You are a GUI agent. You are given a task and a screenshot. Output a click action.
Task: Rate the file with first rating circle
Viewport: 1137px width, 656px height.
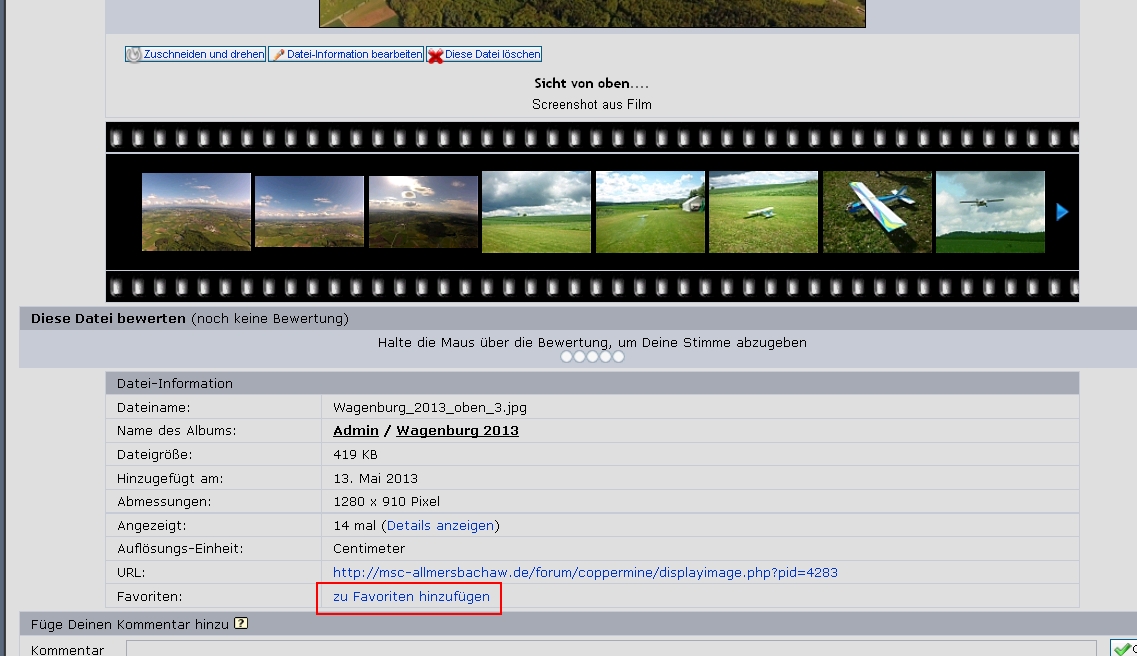click(x=567, y=357)
